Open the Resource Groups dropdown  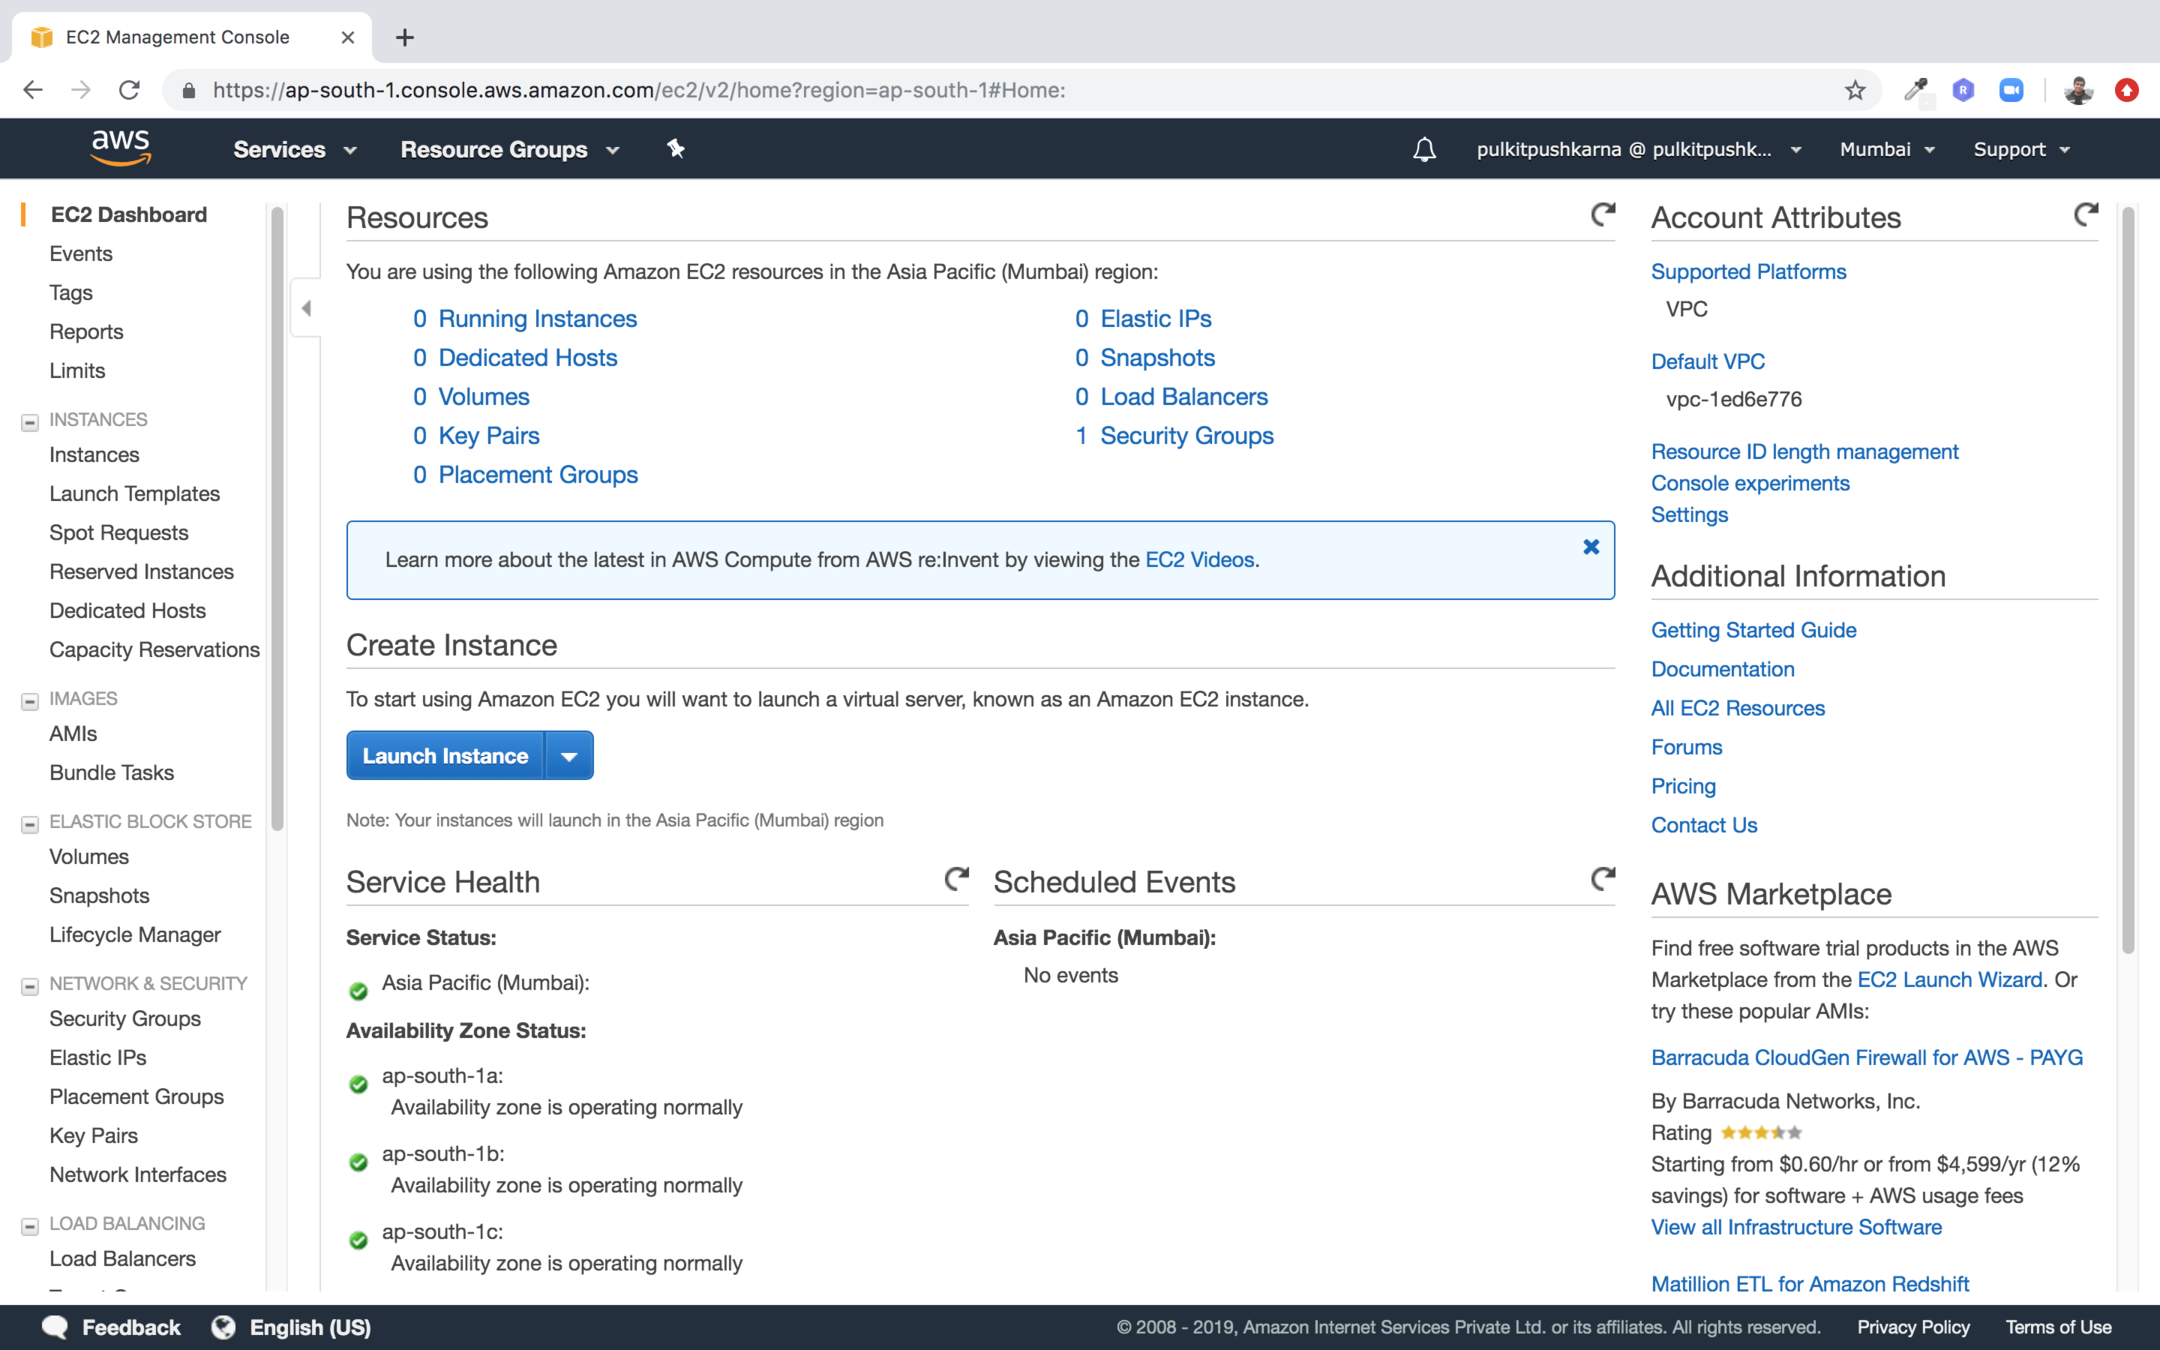[510, 149]
